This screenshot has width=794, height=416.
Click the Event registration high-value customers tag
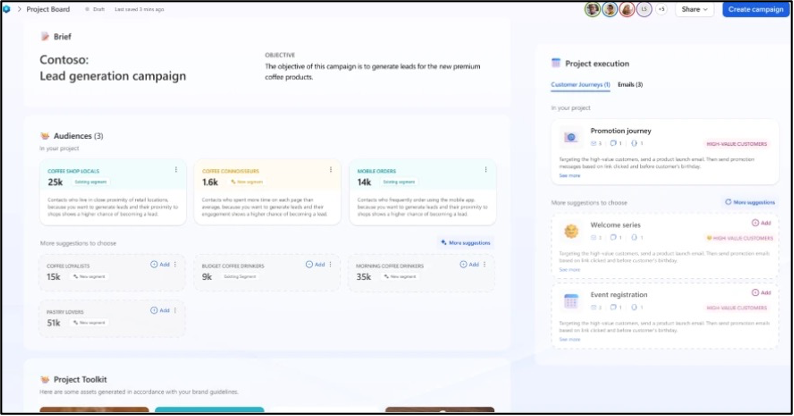pyautogui.click(x=736, y=308)
